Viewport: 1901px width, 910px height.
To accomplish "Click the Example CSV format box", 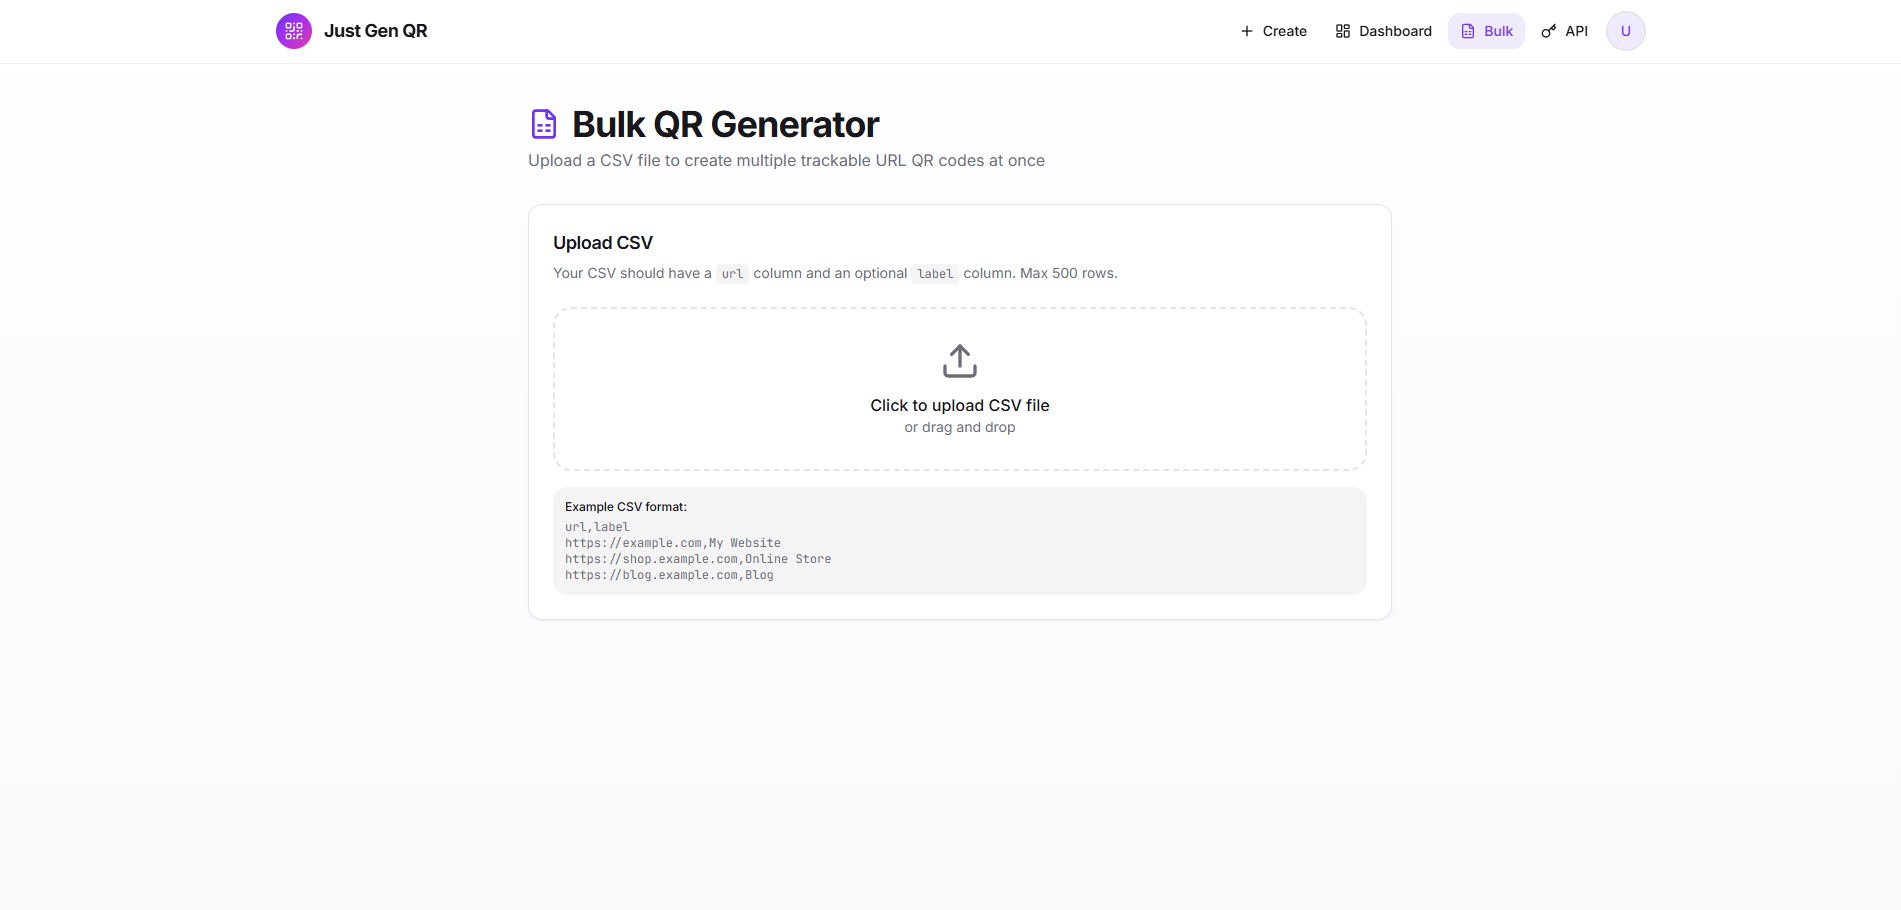I will pyautogui.click(x=959, y=540).
